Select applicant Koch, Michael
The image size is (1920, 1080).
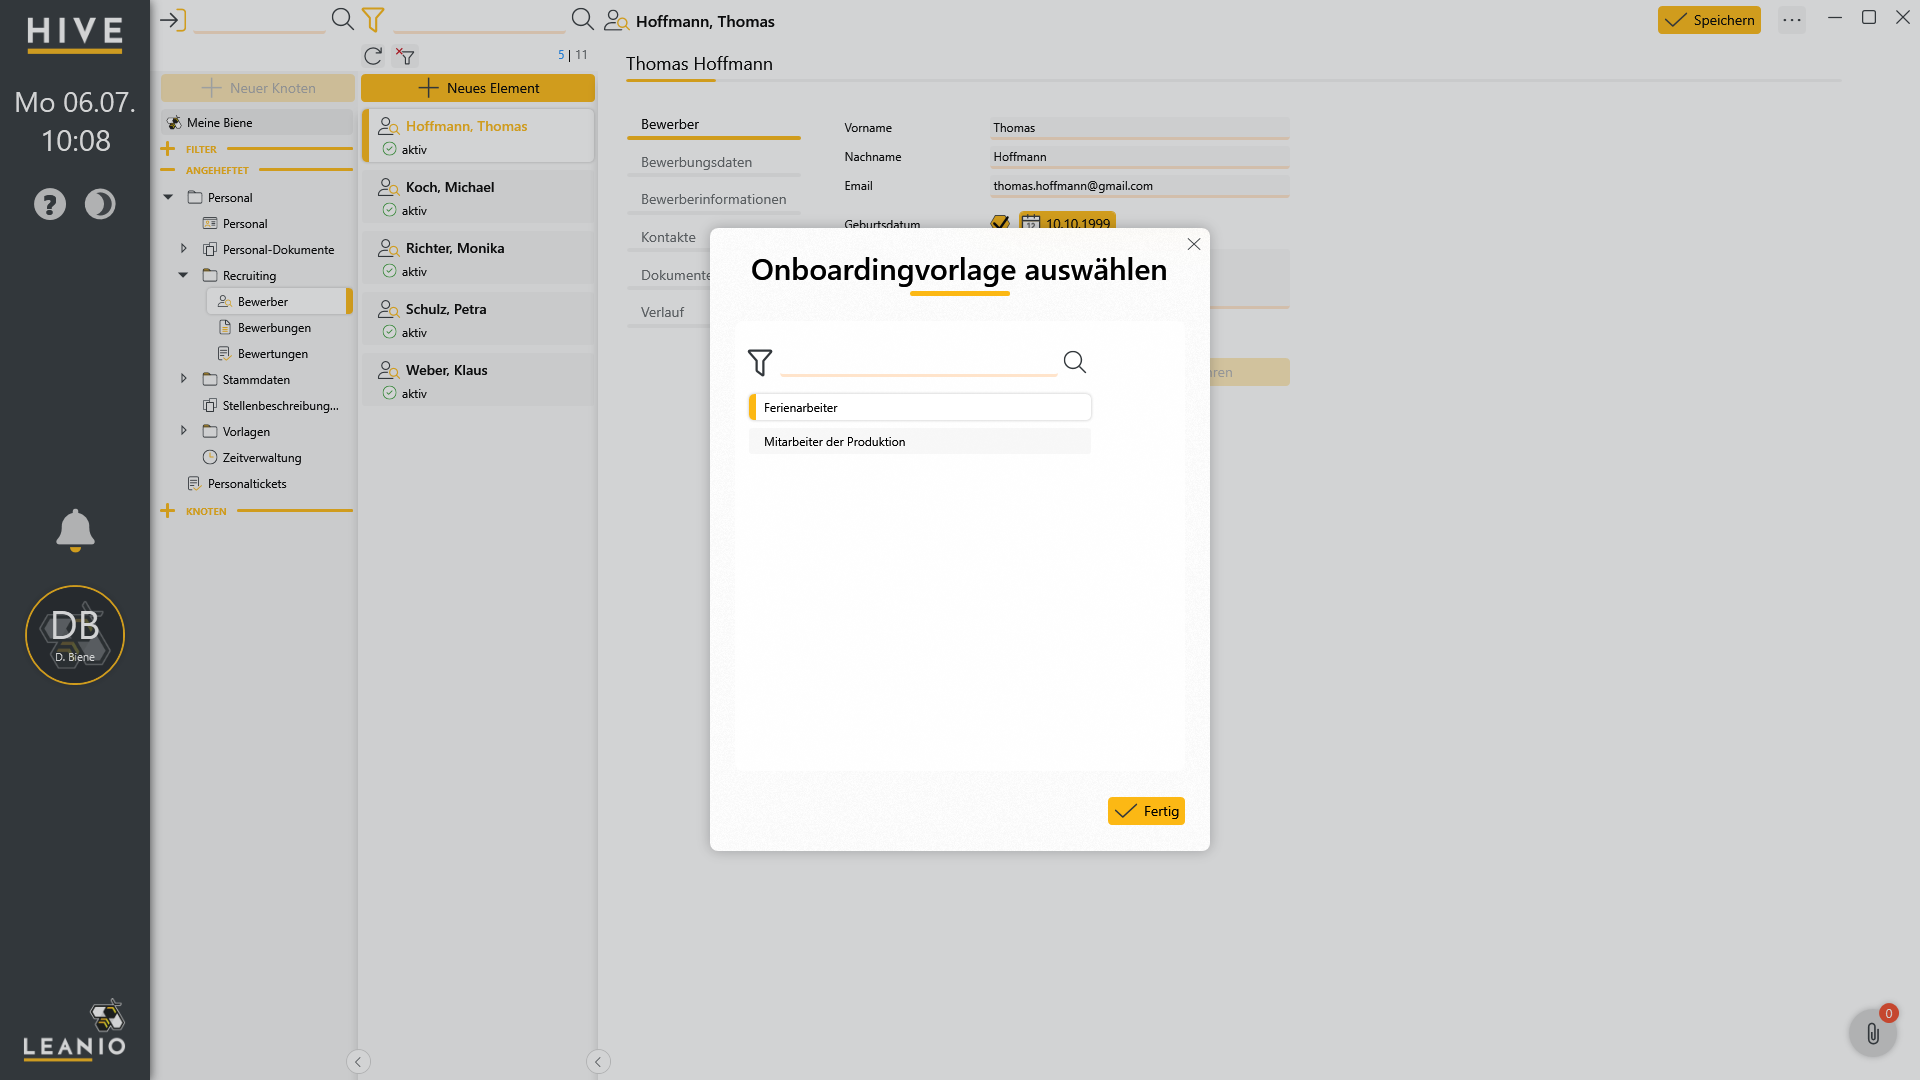[478, 197]
